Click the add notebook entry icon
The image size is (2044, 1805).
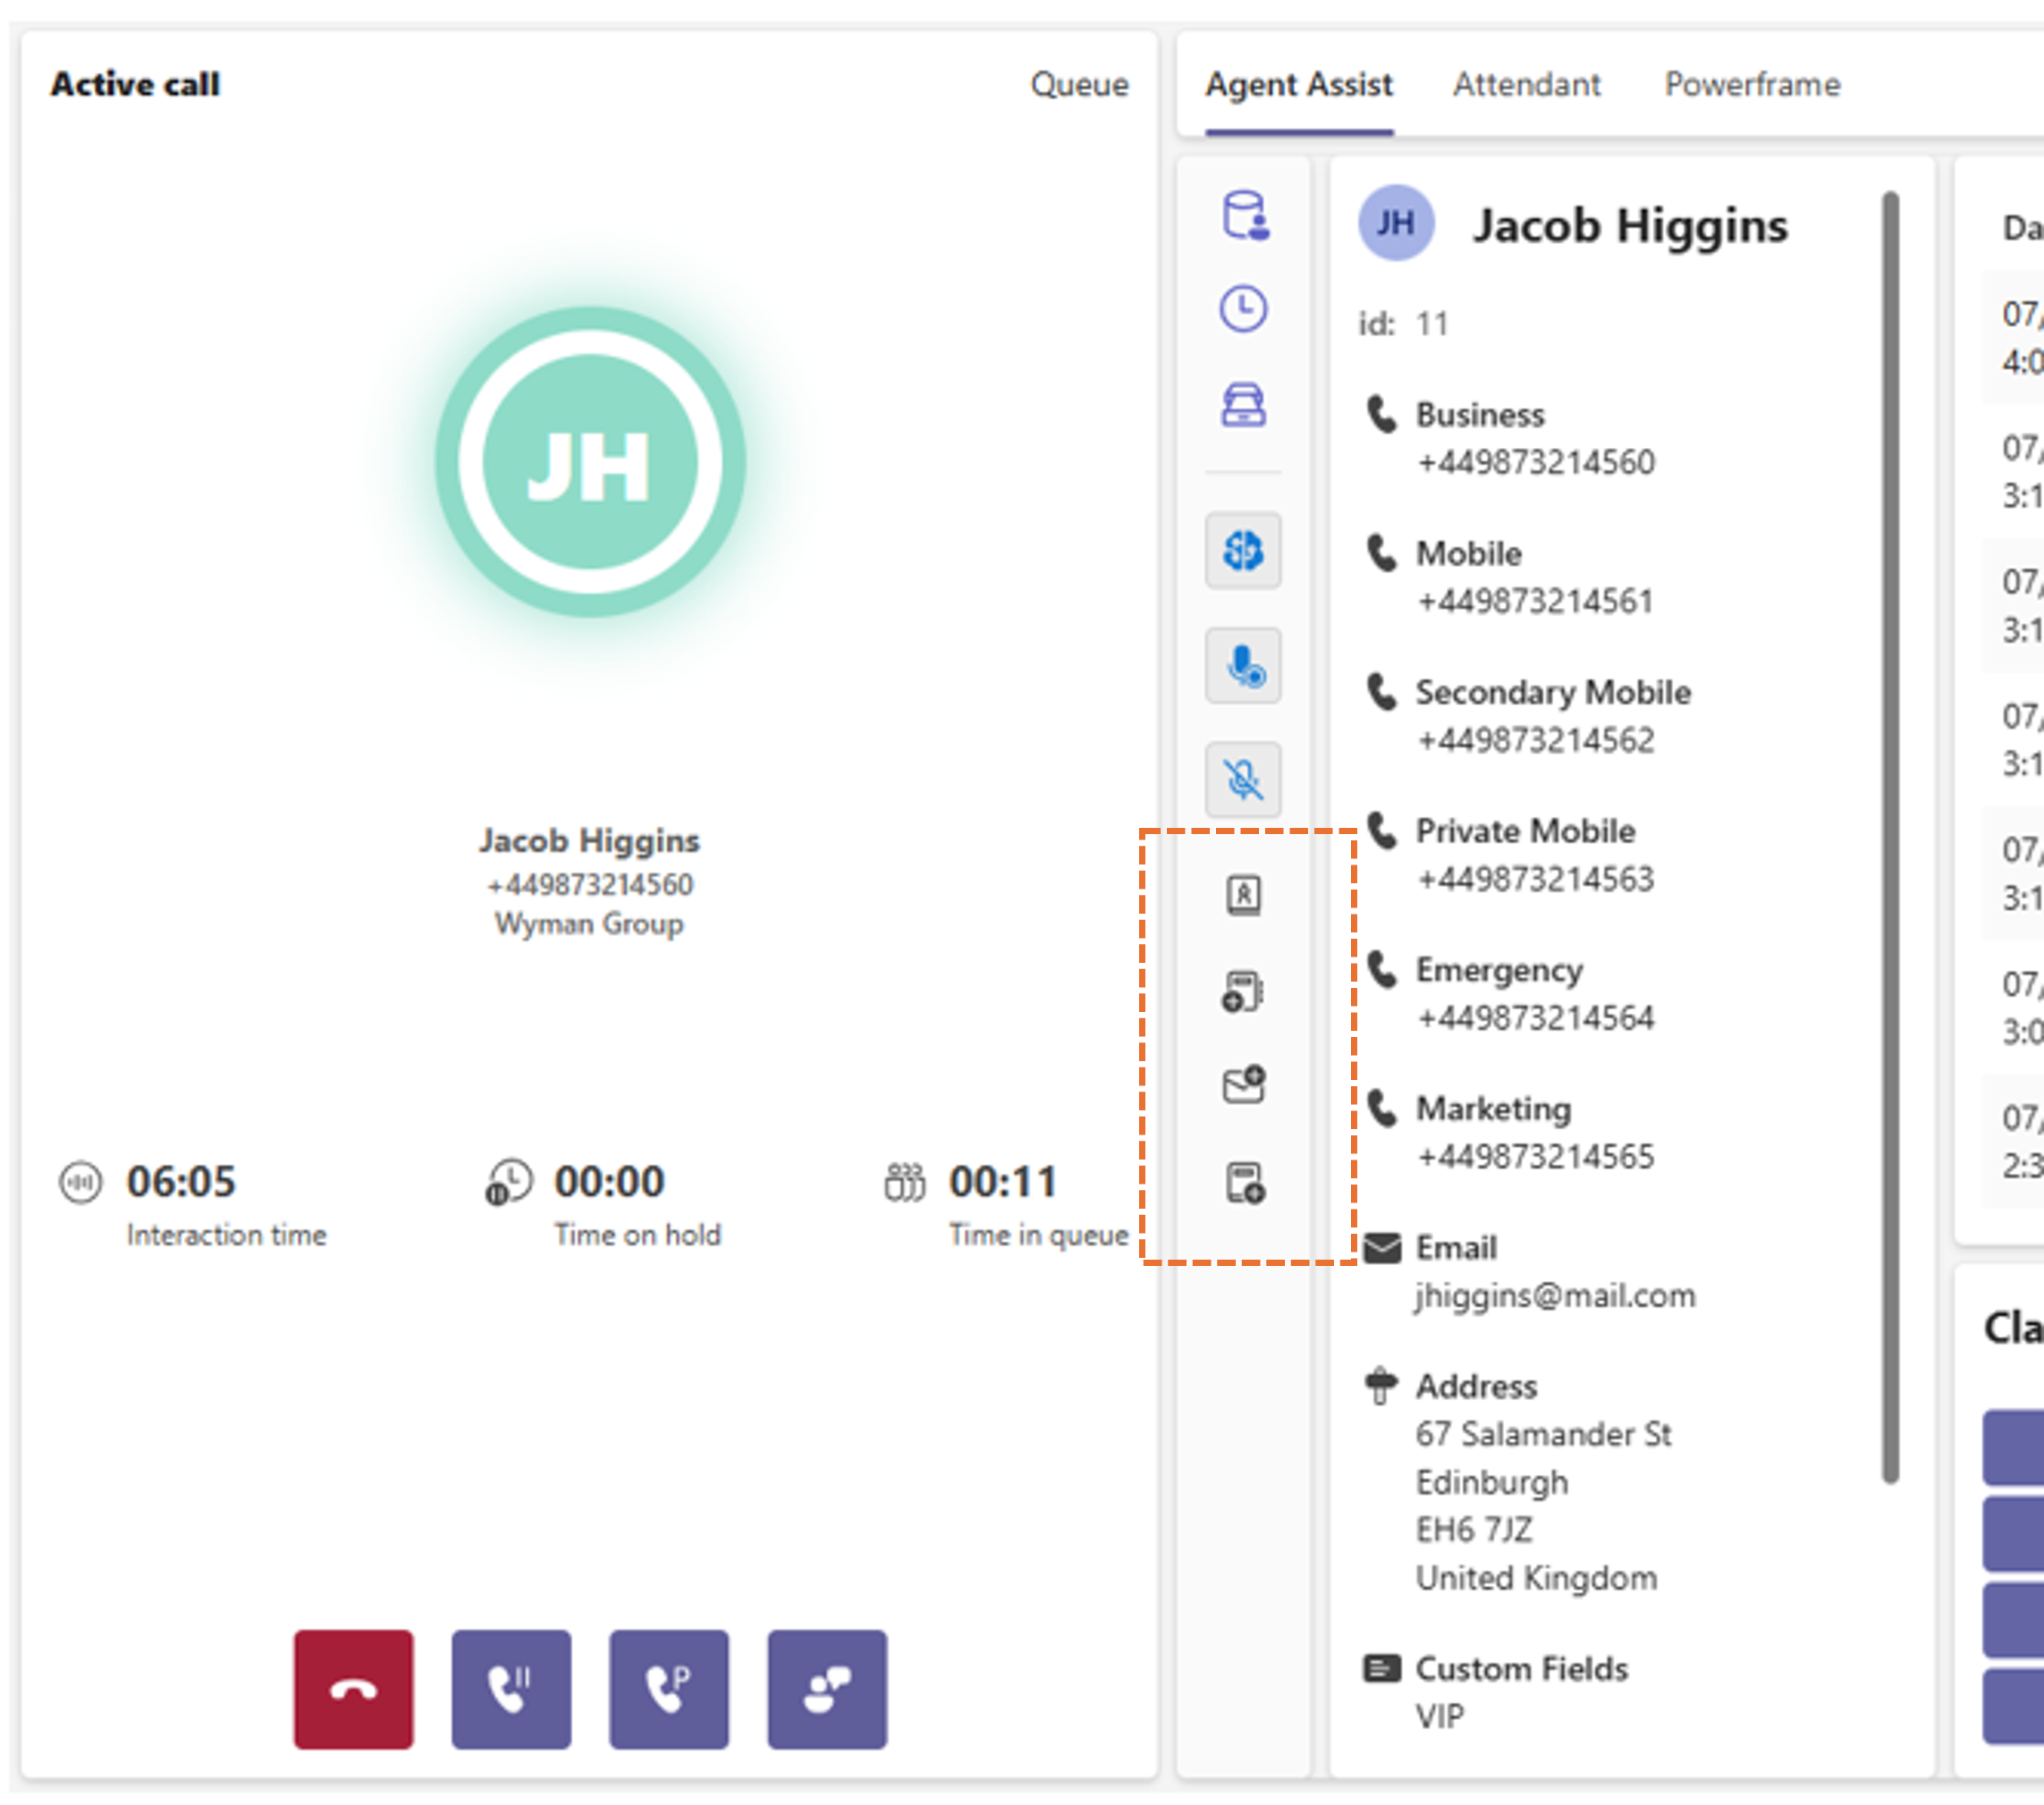tap(1243, 991)
